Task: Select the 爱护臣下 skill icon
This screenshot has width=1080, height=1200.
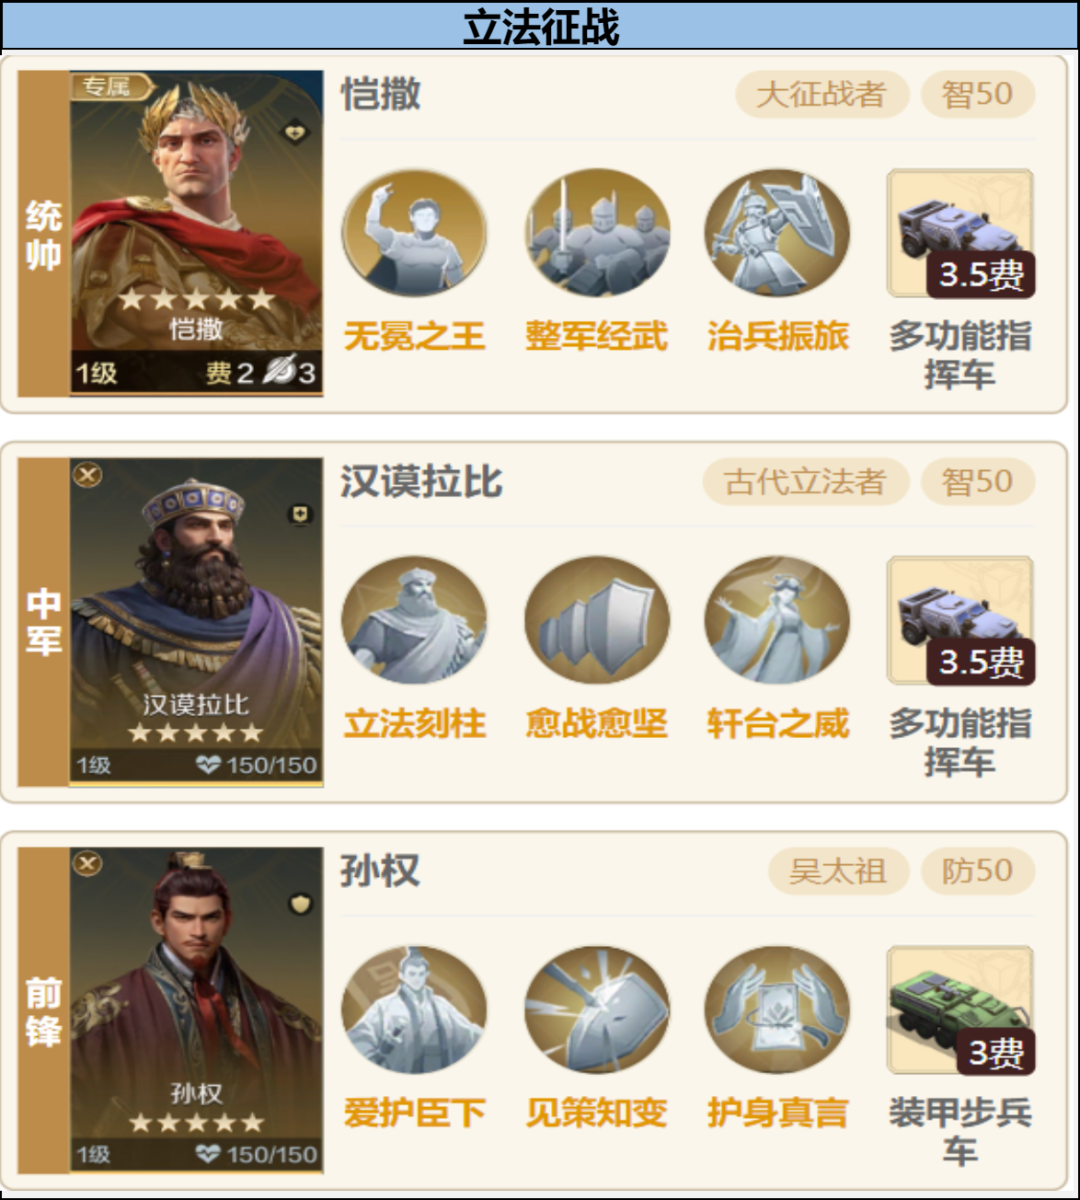Action: click(414, 1010)
